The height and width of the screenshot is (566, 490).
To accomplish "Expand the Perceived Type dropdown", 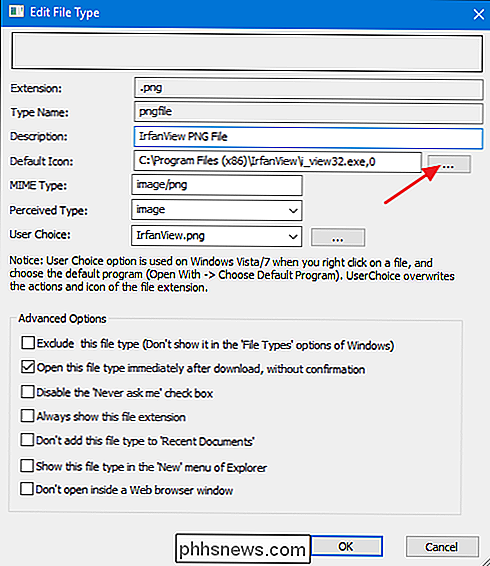I will [x=293, y=210].
